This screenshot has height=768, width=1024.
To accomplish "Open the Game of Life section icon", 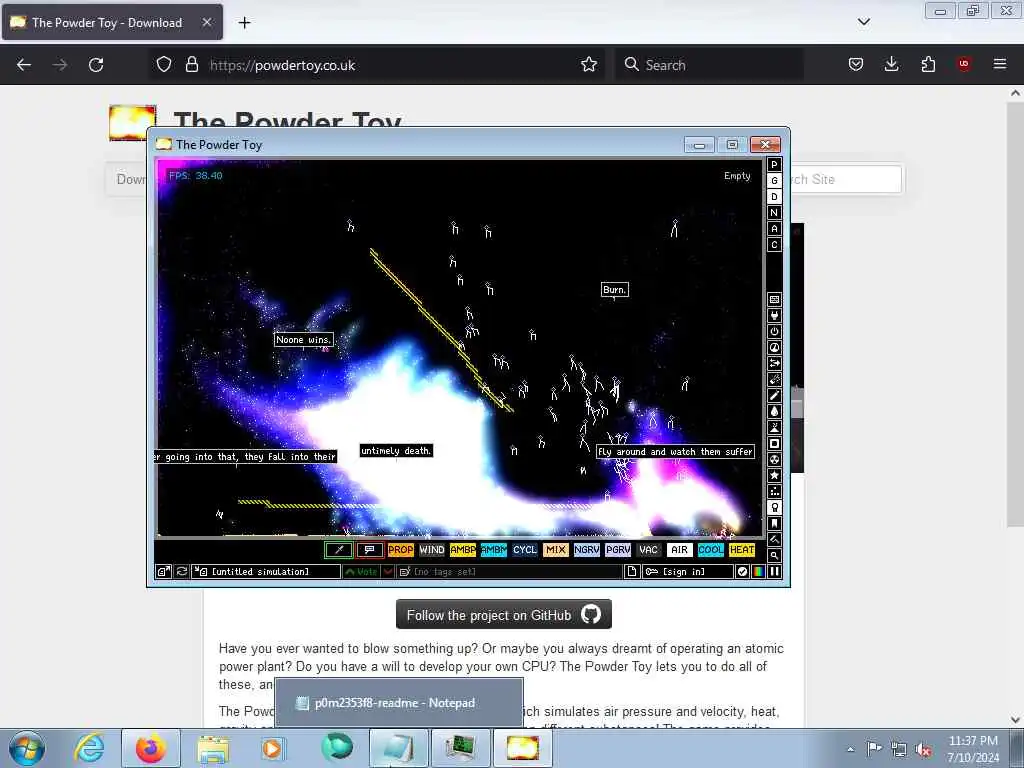I will coord(774,492).
